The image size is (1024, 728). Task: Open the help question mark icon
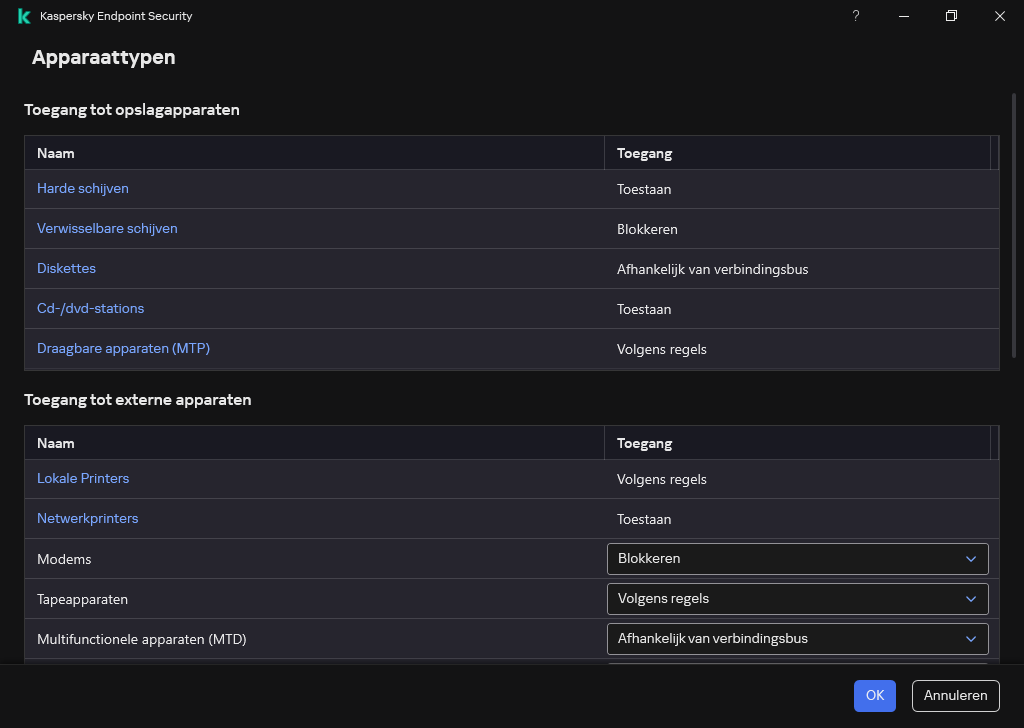[855, 16]
